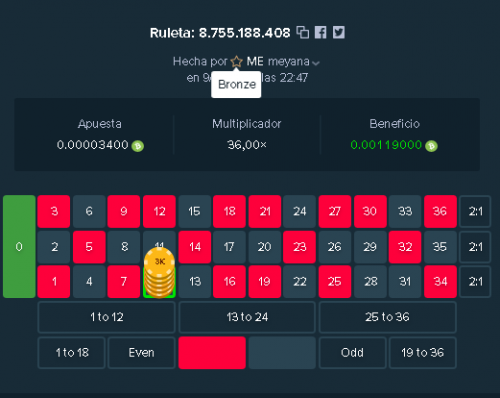Select number 13 on the board
This screenshot has width=500, height=398.
195,282
